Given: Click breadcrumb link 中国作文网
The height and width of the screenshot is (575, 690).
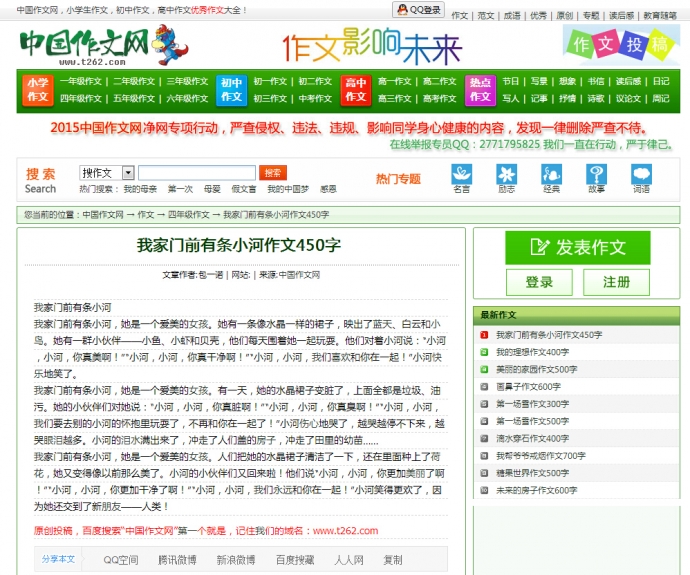Looking at the screenshot, I should (x=103, y=215).
